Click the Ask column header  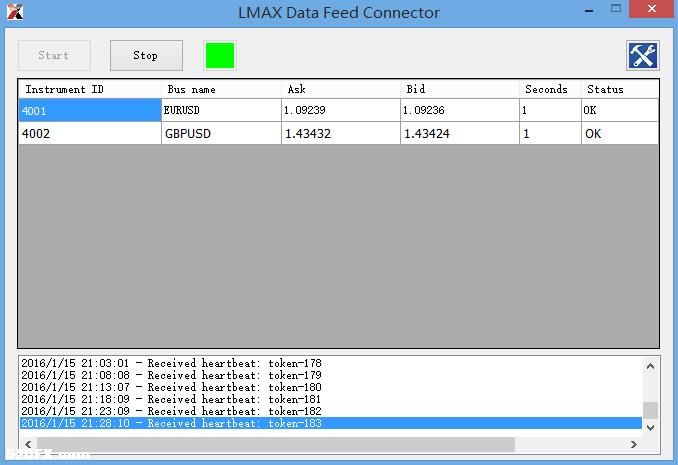click(x=341, y=89)
